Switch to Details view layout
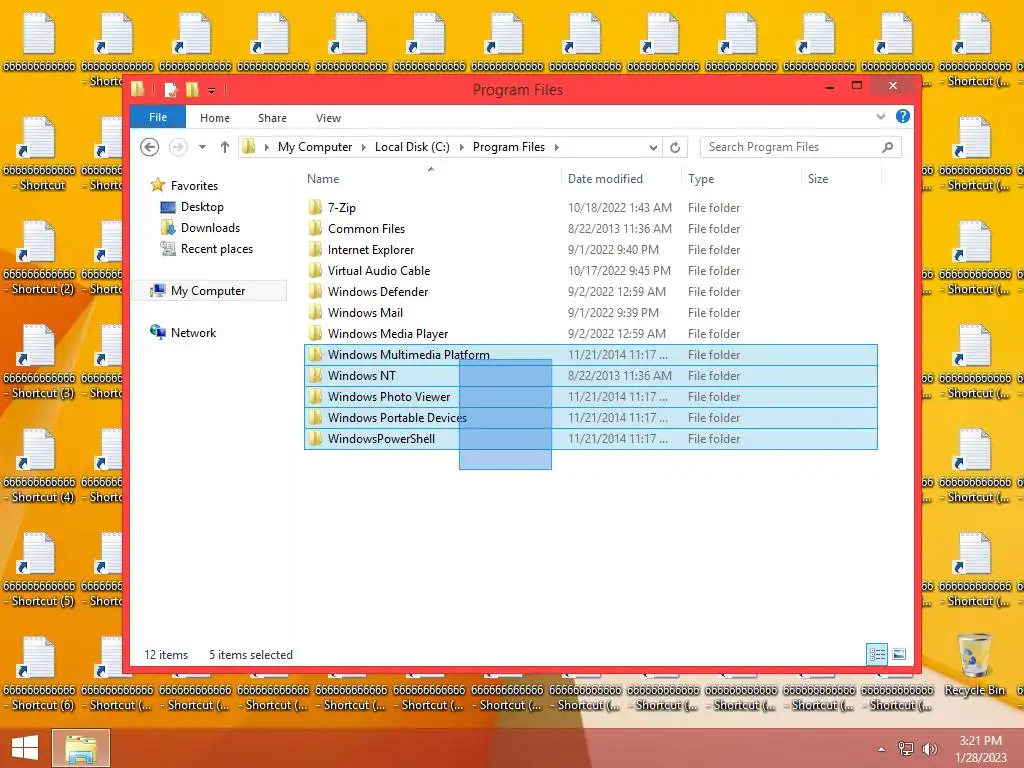1024x768 pixels. pos(877,654)
